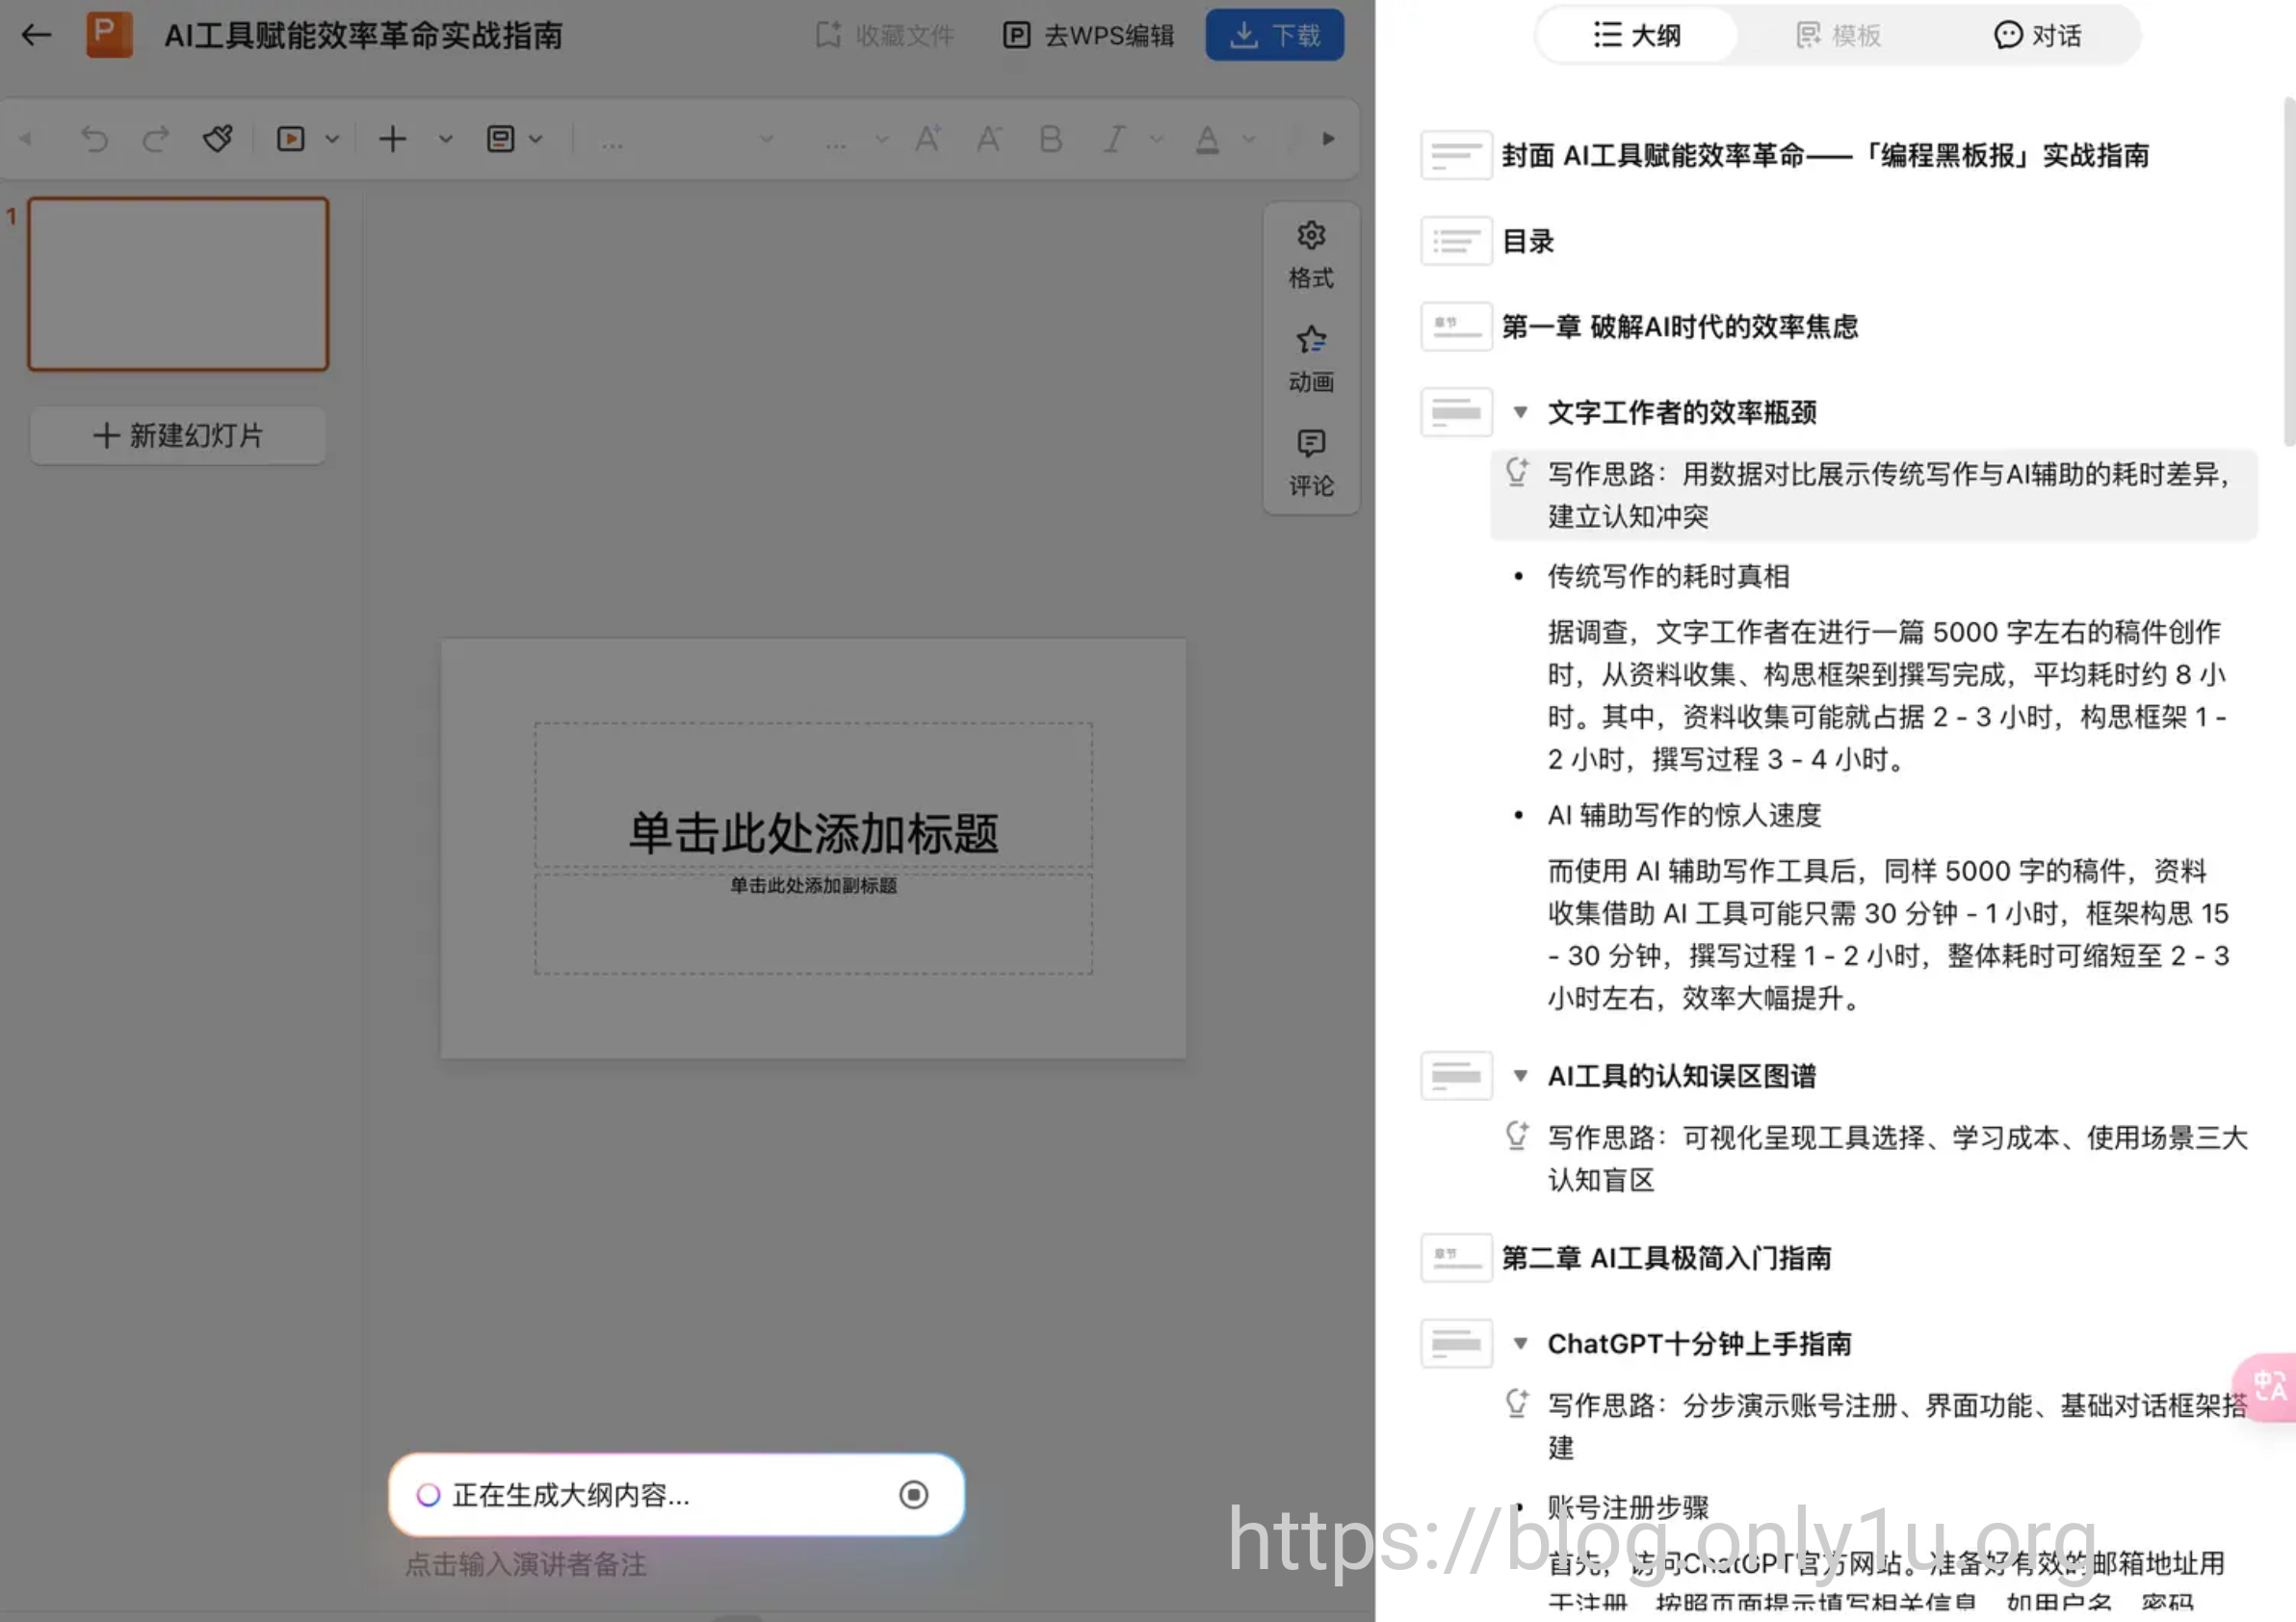Switch to the 模板 tab

[1838, 36]
